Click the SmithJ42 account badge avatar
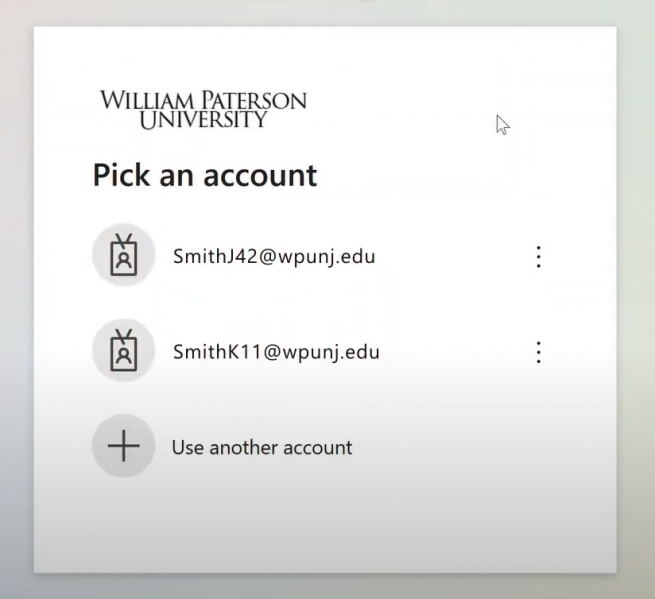Viewport: 655px width, 599px height. [124, 255]
